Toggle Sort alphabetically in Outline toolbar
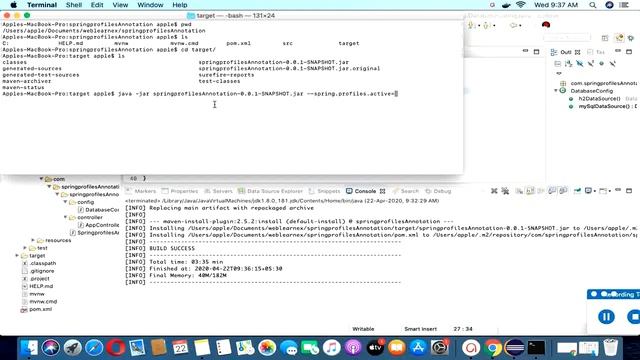The width and height of the screenshot is (640, 360). 569,64
